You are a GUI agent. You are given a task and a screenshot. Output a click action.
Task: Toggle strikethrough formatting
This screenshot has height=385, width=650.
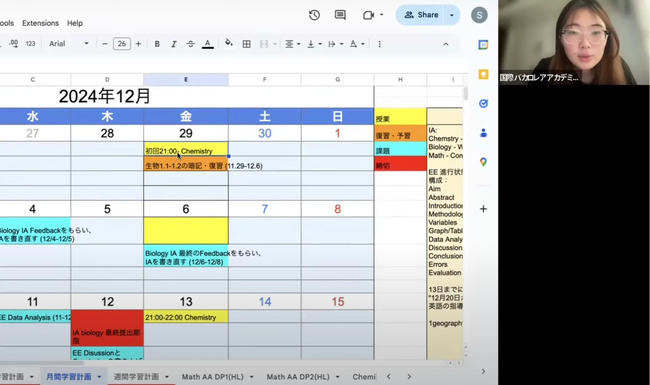click(190, 44)
